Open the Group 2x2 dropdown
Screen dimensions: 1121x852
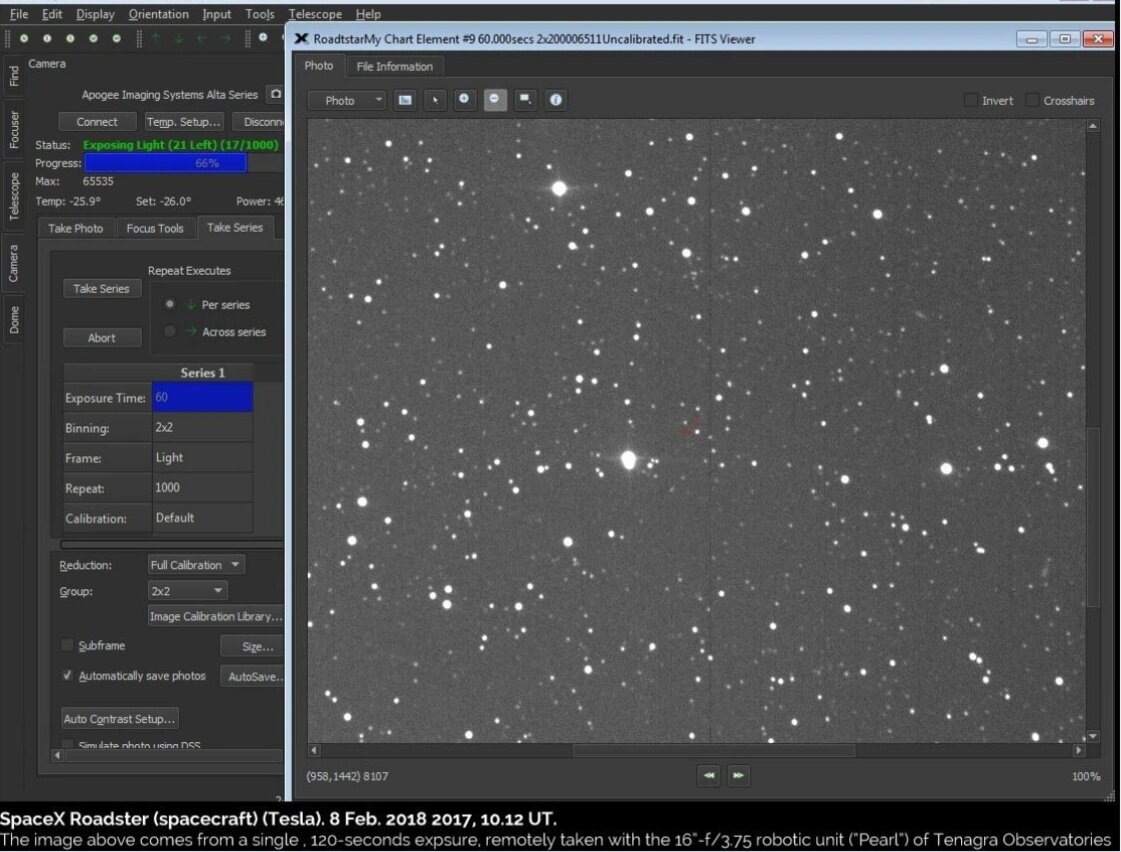pyautogui.click(x=188, y=591)
